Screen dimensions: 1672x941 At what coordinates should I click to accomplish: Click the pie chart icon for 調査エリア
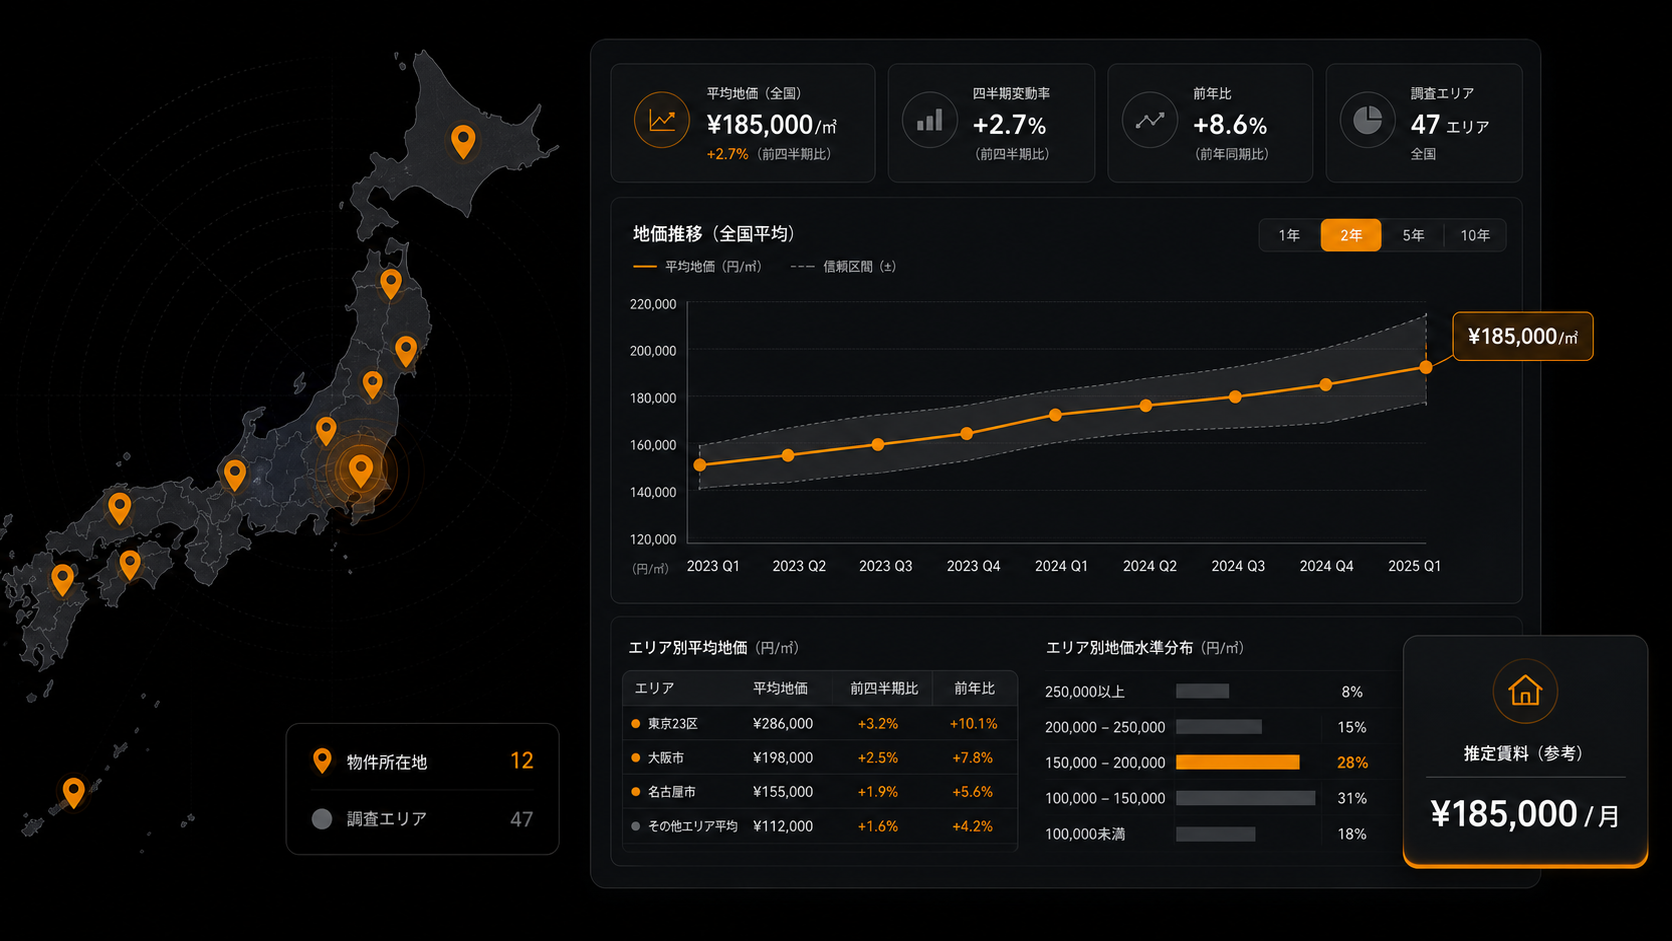pyautogui.click(x=1367, y=120)
